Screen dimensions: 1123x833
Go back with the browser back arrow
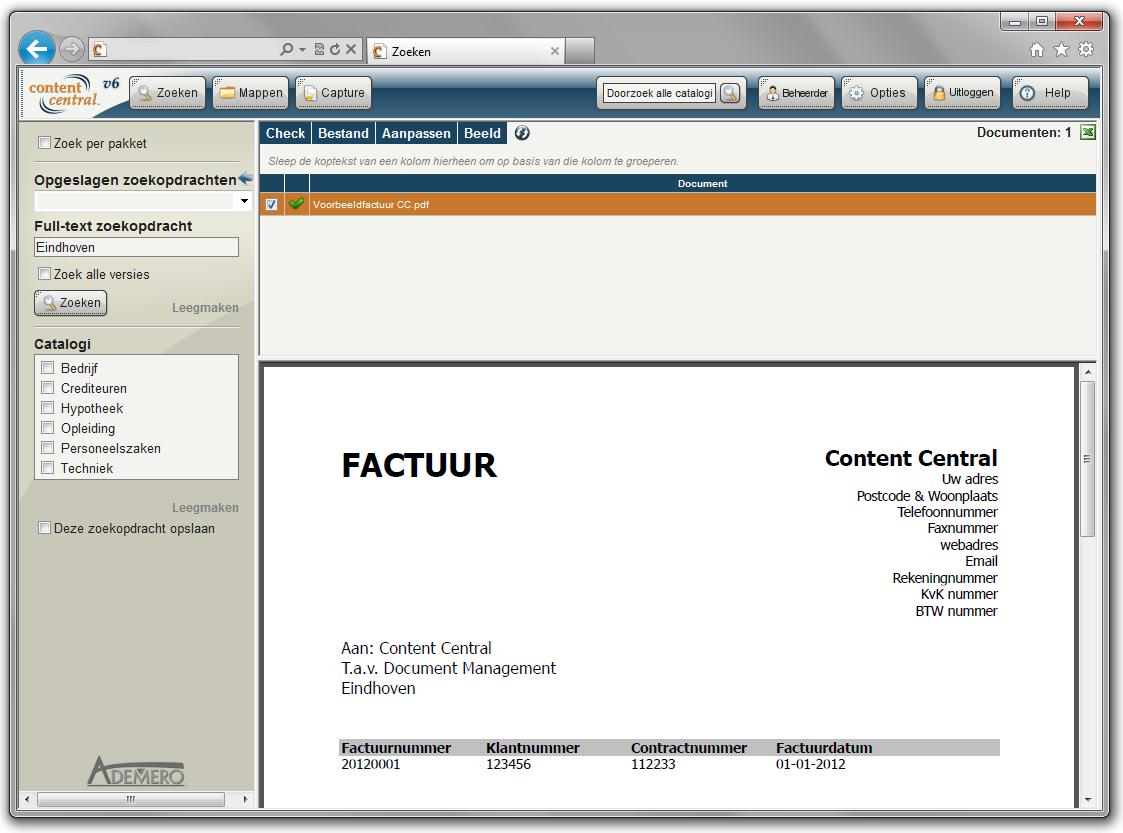pyautogui.click(x=37, y=49)
